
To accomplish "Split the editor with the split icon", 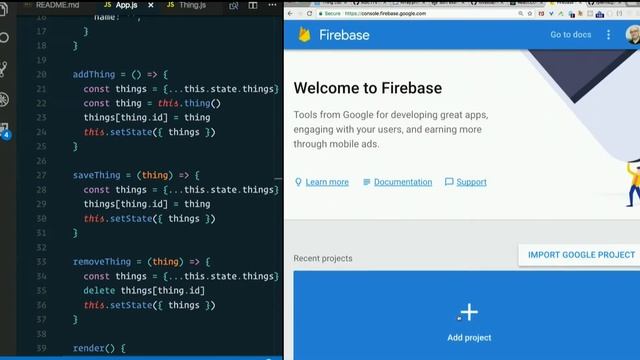I will (253, 5).
